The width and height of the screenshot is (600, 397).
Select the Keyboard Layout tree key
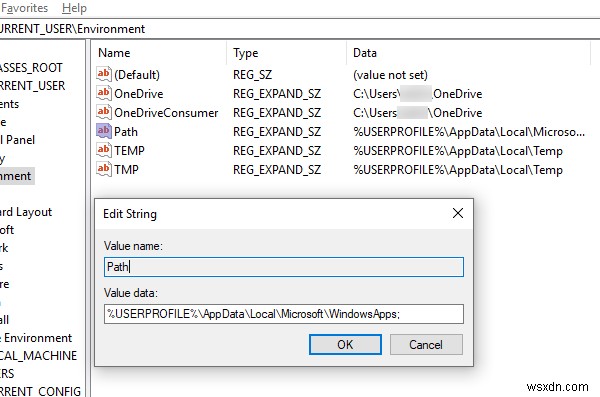point(26,212)
